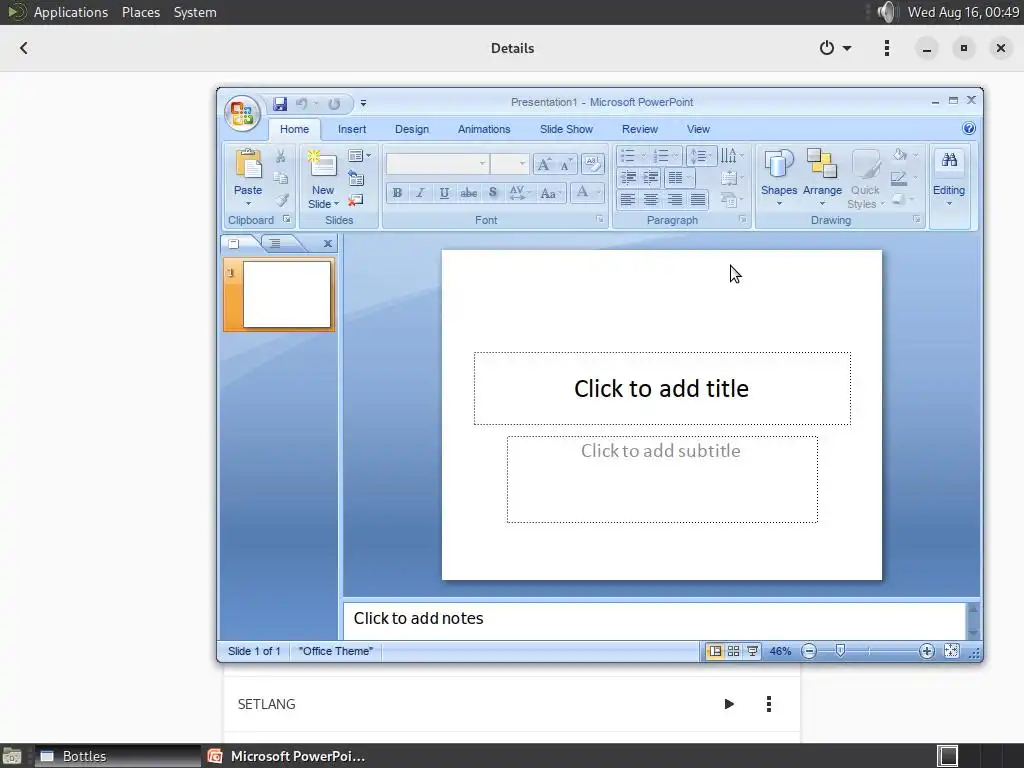This screenshot has height=768, width=1024.
Task: Open SETLANG row's three-dot options menu
Action: click(769, 704)
